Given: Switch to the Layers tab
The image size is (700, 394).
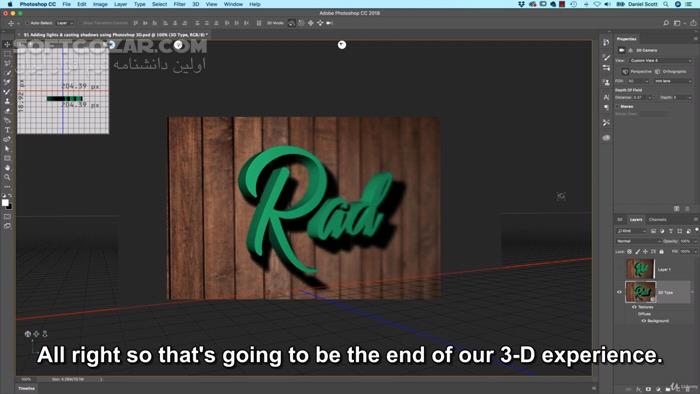Looking at the screenshot, I should coord(636,220).
